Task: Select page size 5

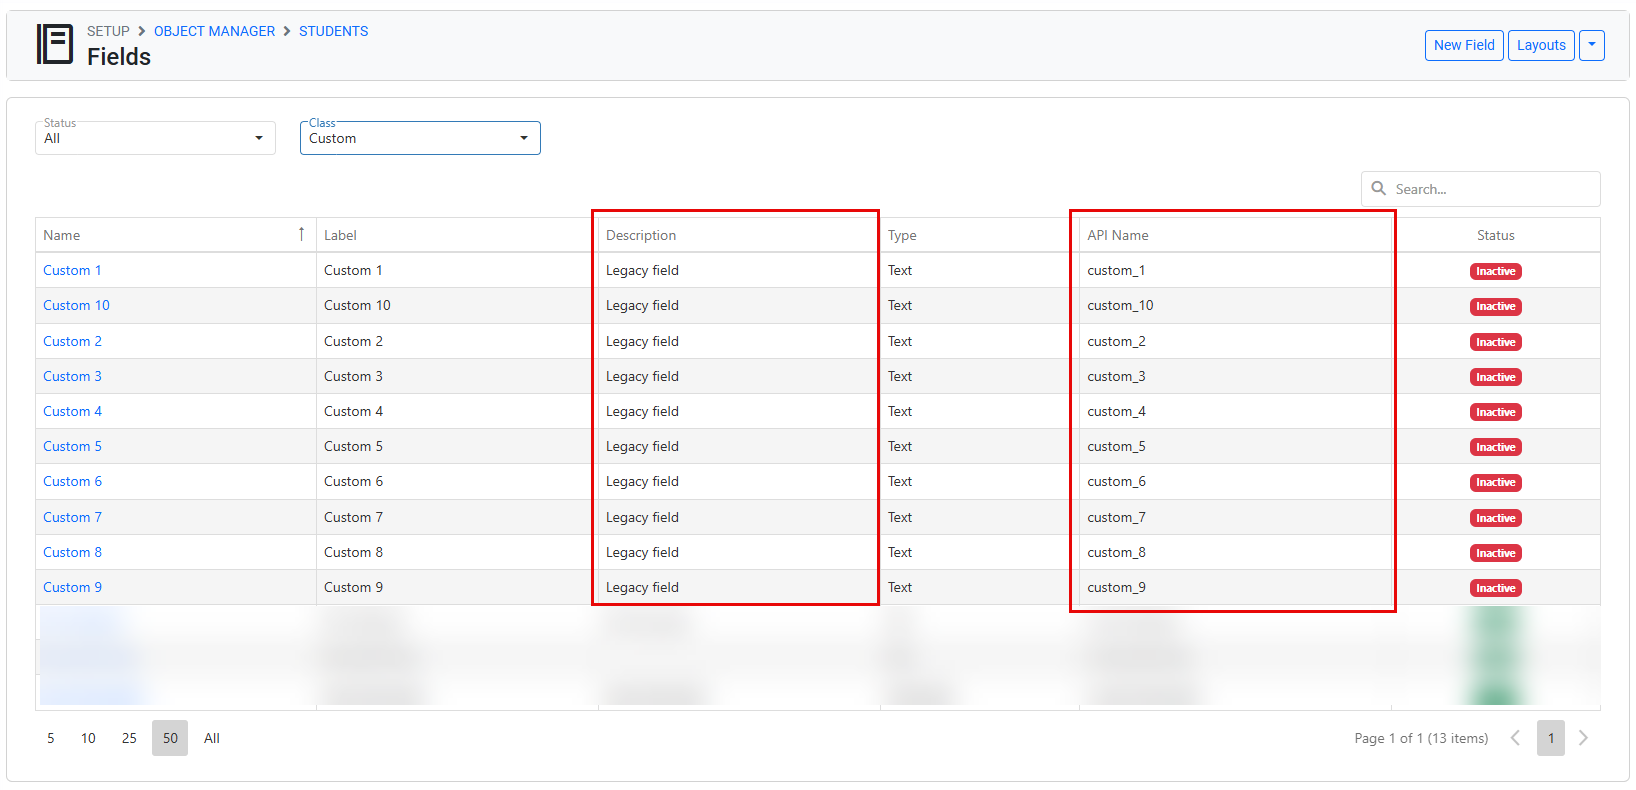Action: click(51, 738)
